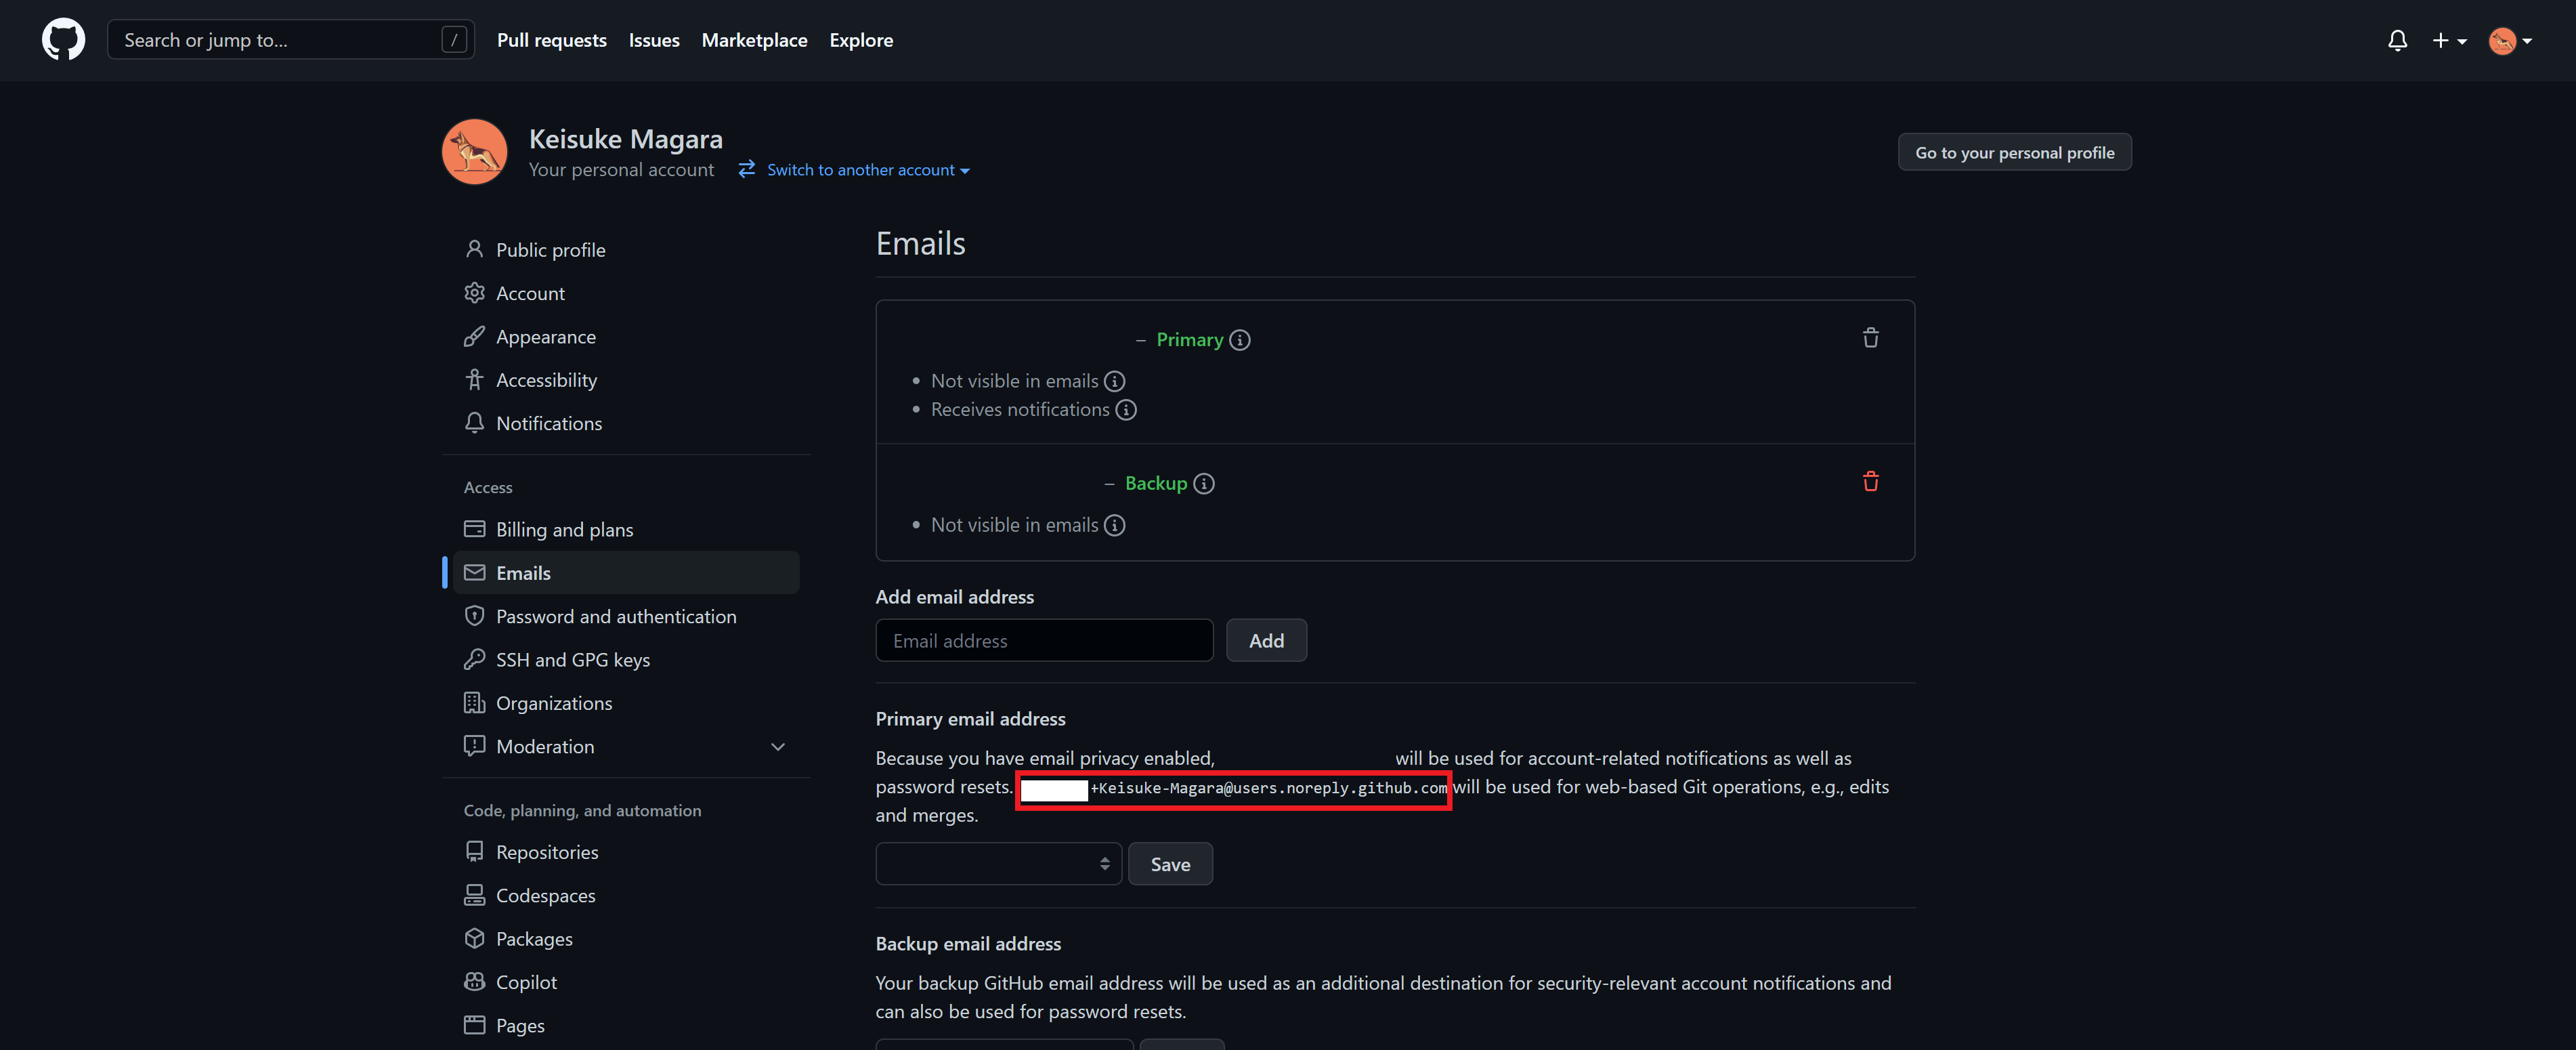Image resolution: width=2576 pixels, height=1050 pixels.
Task: Open the Pull requests menu
Action: 551,40
